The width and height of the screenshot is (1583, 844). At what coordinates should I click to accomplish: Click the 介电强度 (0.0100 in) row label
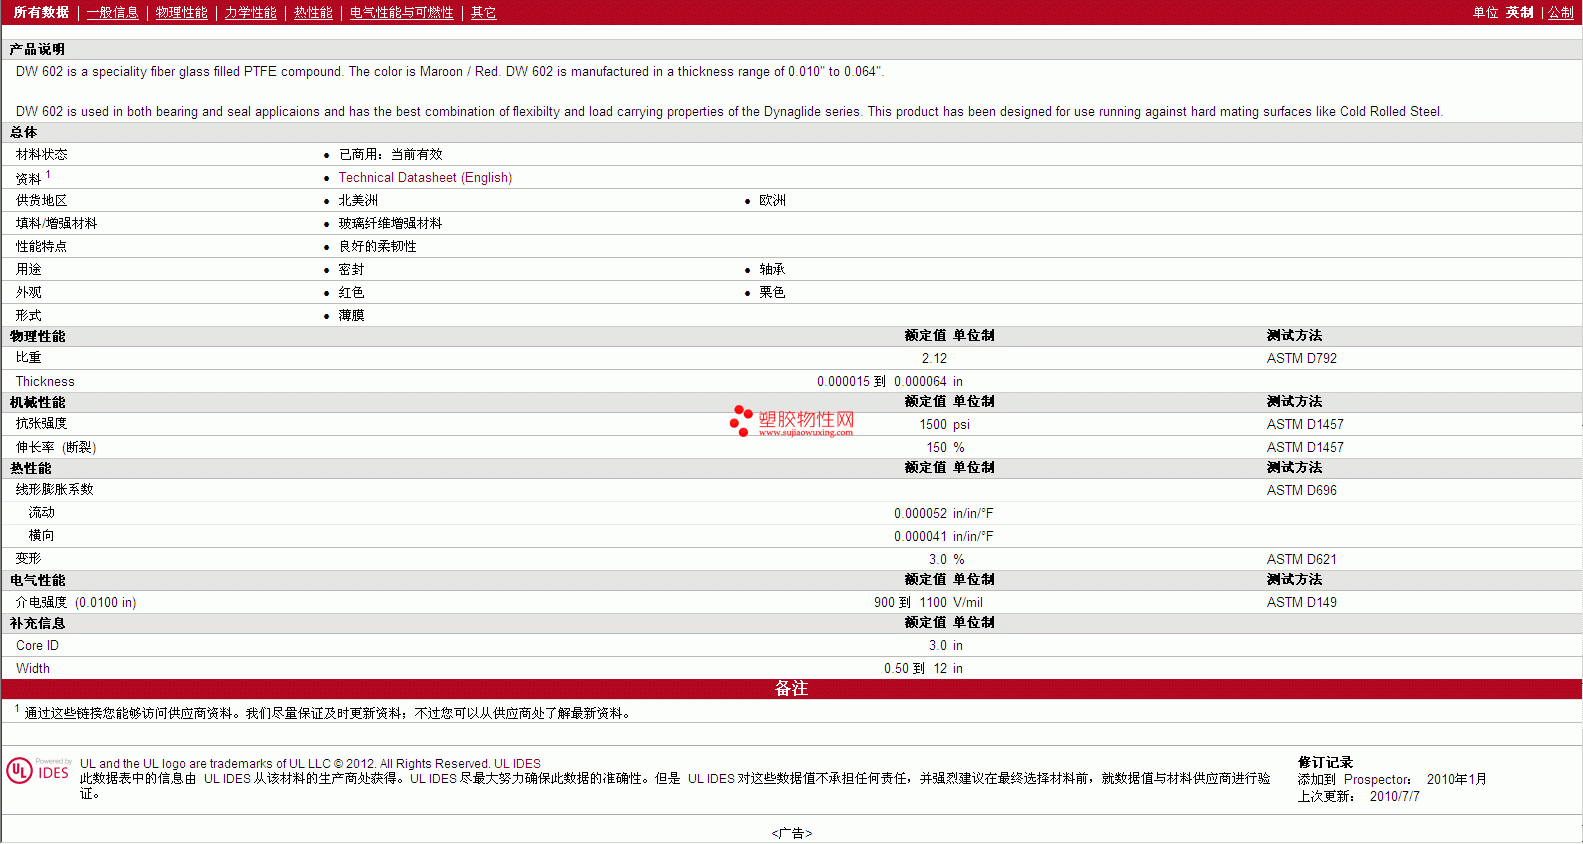coord(76,602)
